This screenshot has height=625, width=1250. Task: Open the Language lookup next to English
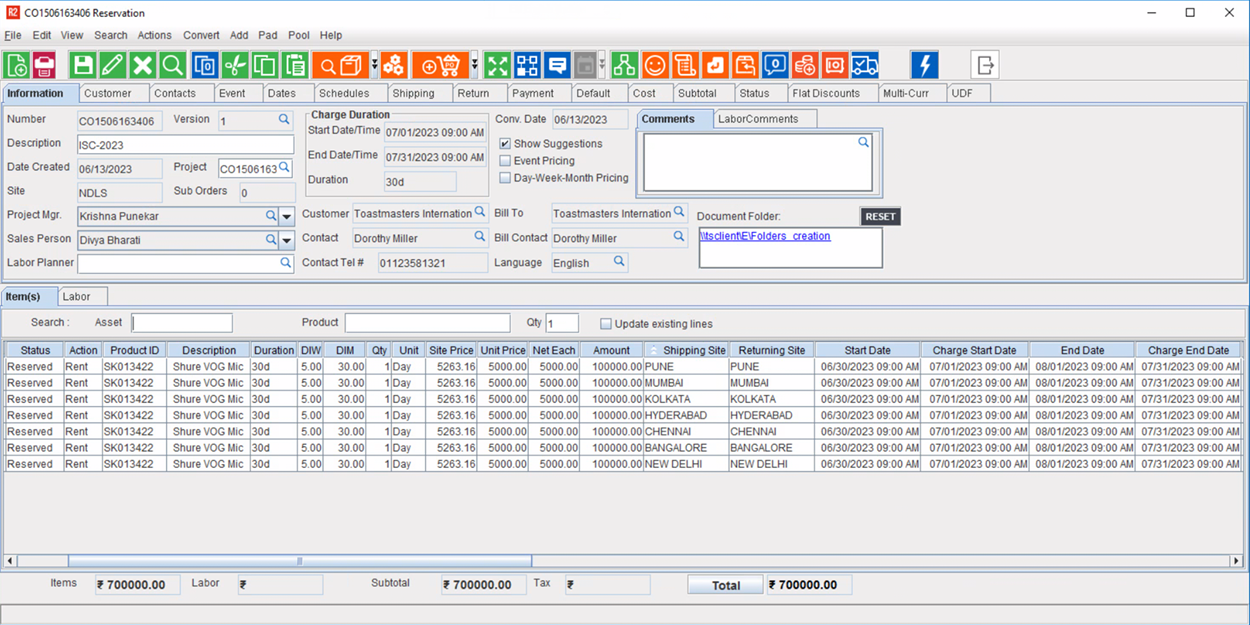(x=619, y=262)
